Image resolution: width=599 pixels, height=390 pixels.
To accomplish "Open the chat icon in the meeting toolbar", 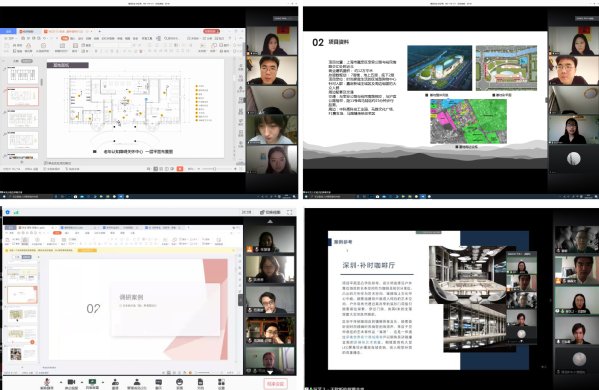I will pyautogui.click(x=159, y=382).
